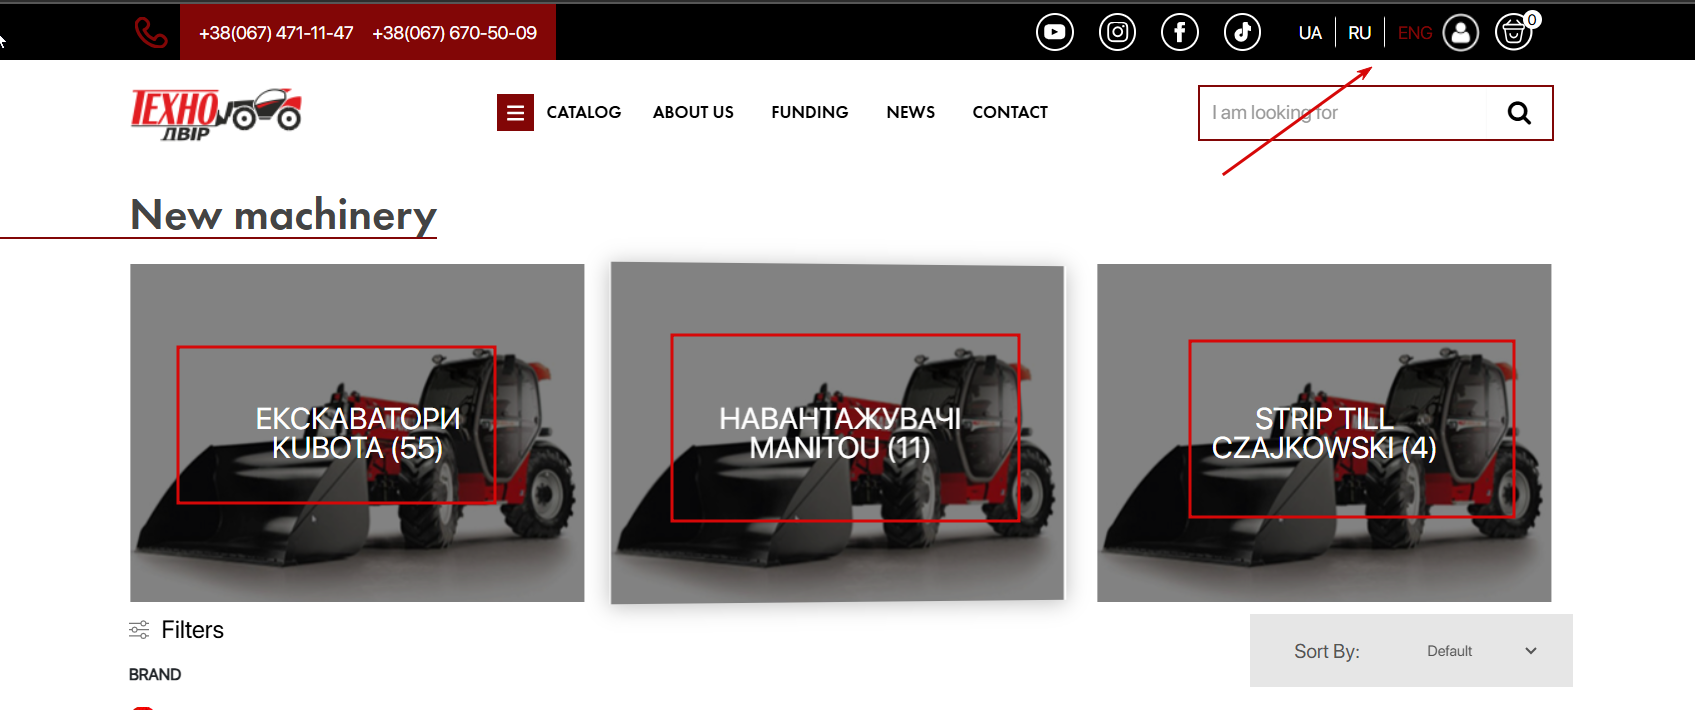Switch language to RU
This screenshot has width=1695, height=710.
tap(1359, 33)
